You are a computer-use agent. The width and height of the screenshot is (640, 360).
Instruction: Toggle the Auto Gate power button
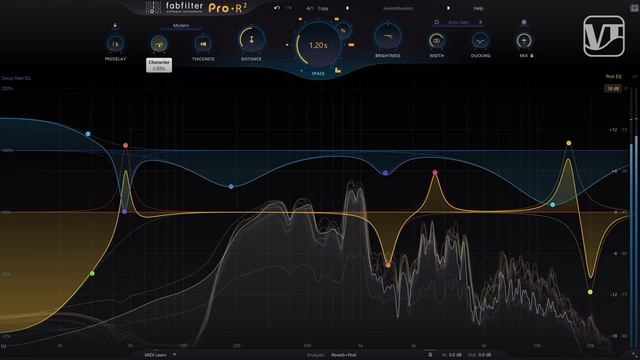tap(436, 22)
